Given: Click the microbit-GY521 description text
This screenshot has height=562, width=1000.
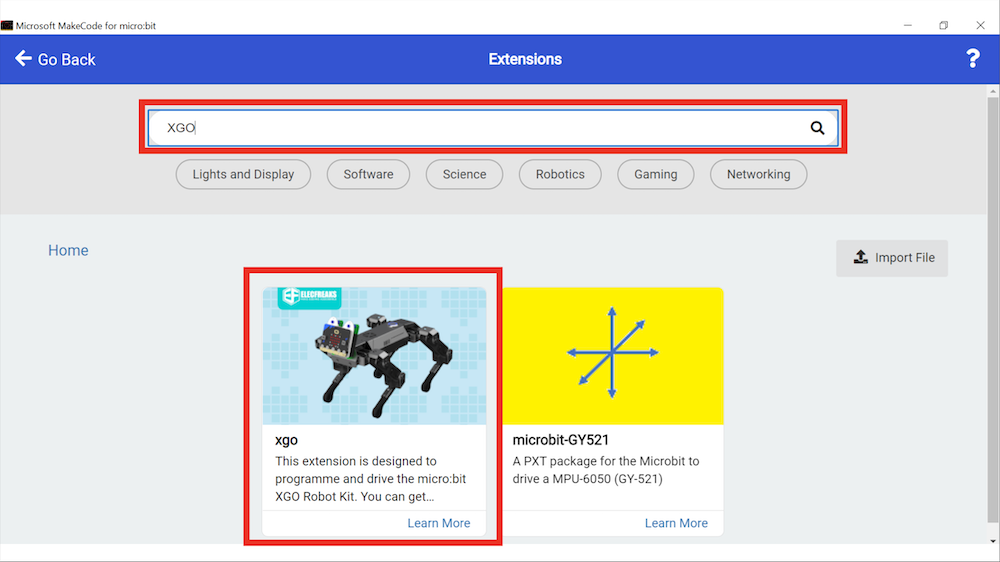Looking at the screenshot, I should pos(606,470).
